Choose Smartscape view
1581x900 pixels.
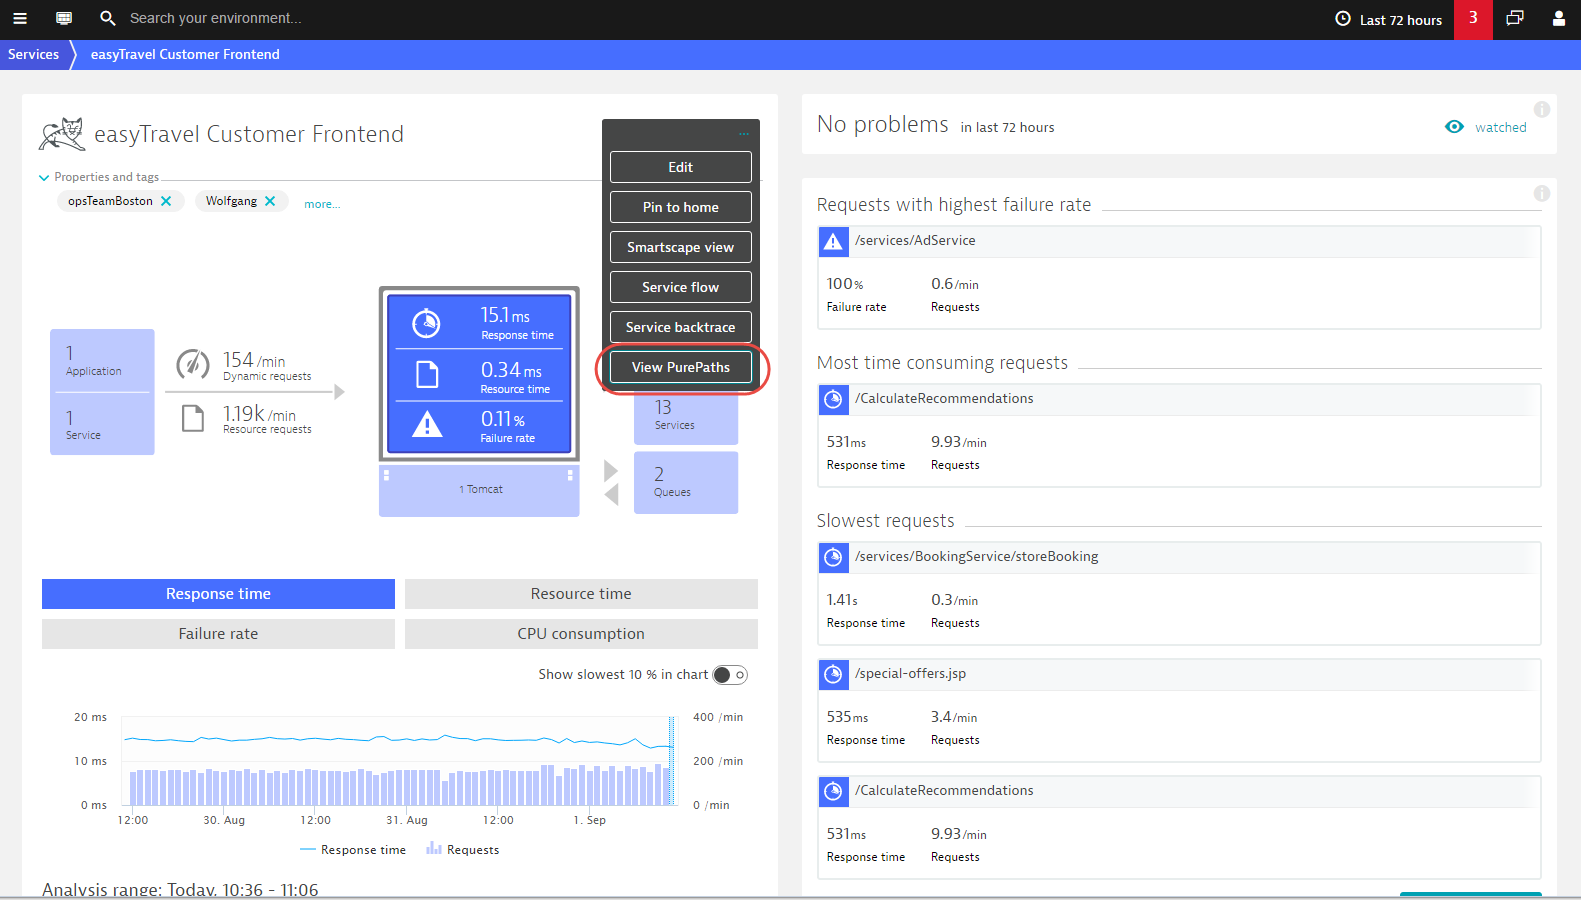click(x=681, y=247)
